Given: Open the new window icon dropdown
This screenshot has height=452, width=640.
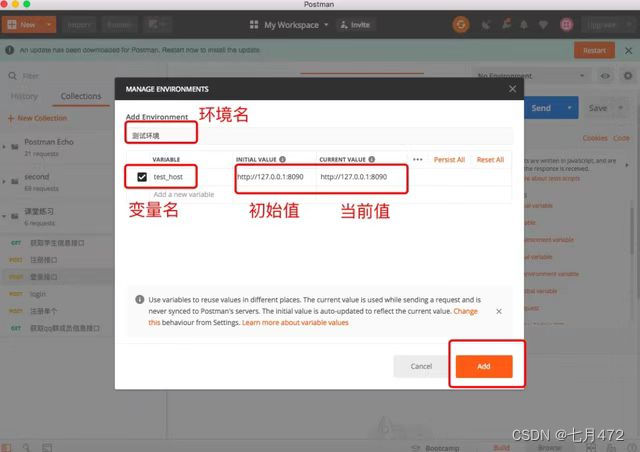Looking at the screenshot, I should (x=158, y=24).
